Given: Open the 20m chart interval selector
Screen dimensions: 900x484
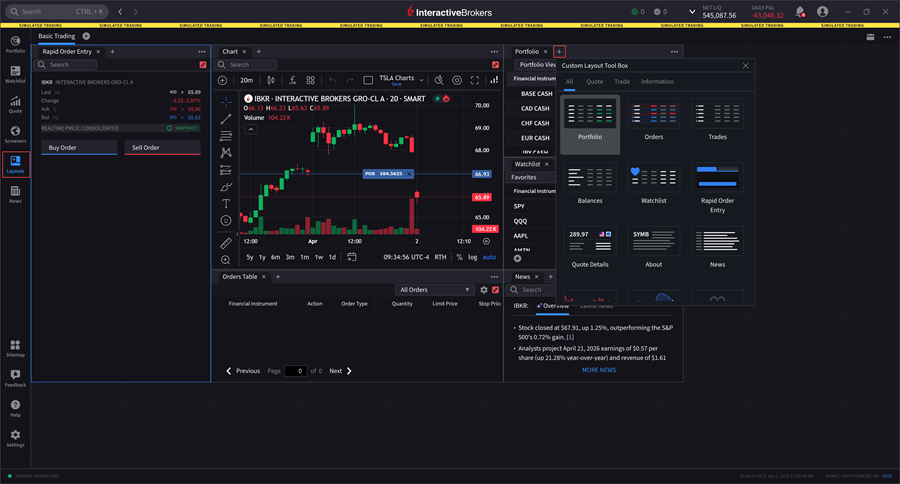Looking at the screenshot, I should pos(246,80).
